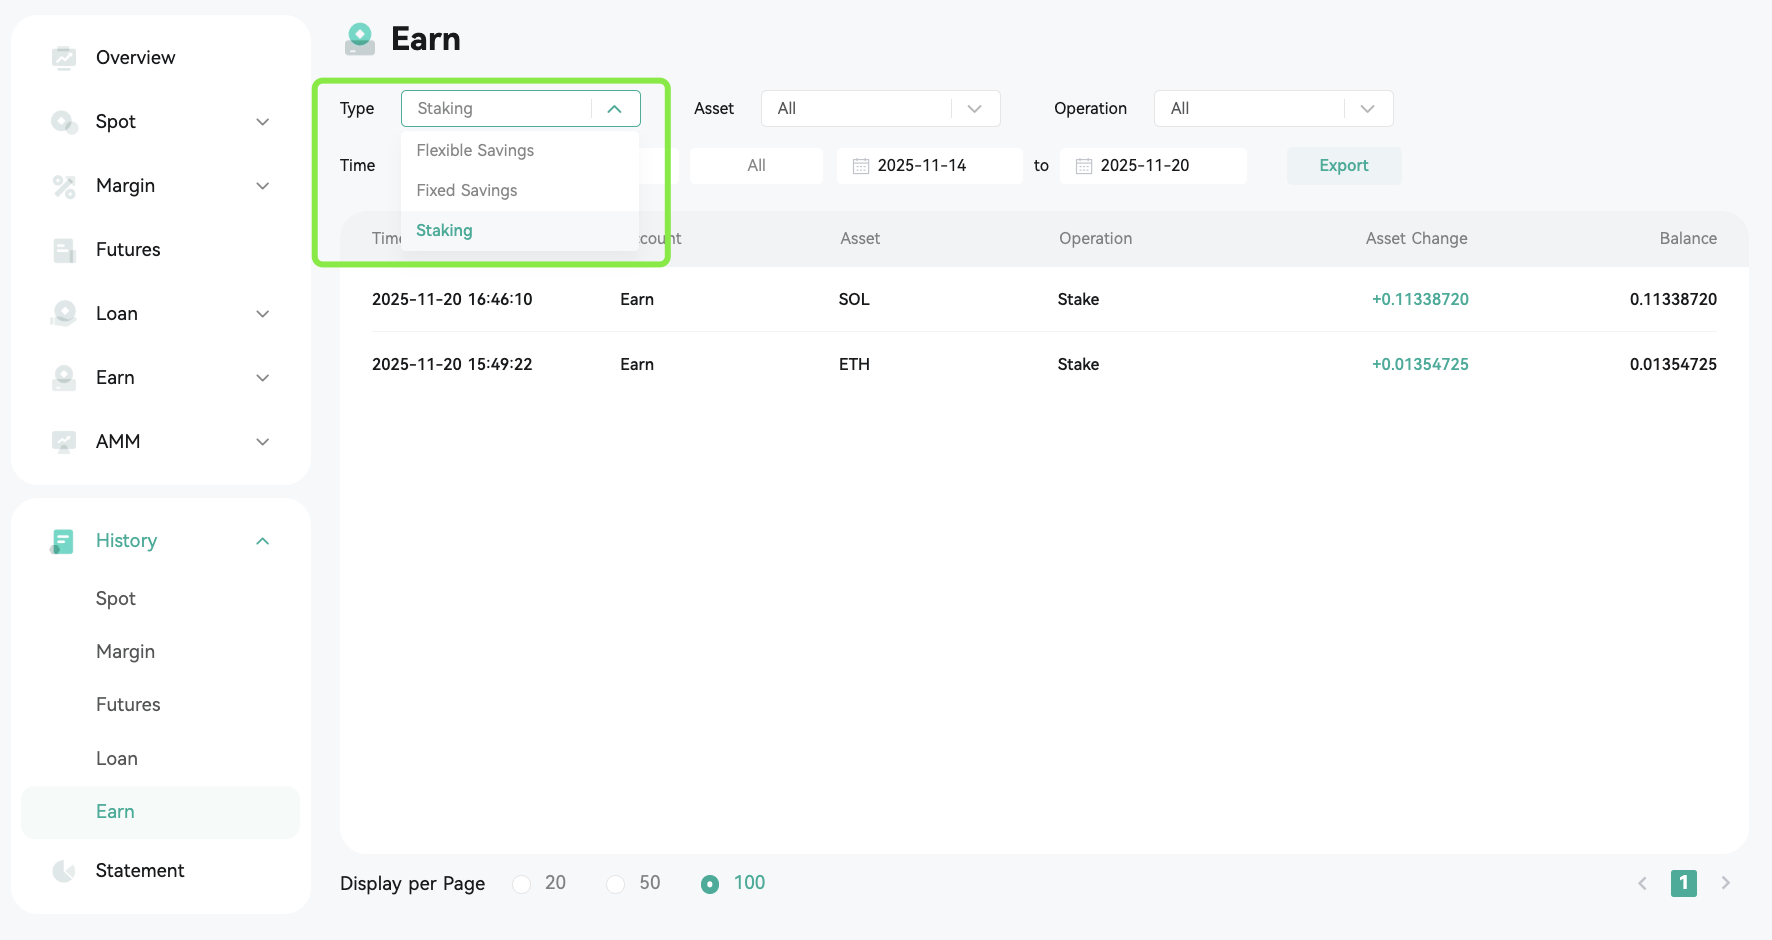The width and height of the screenshot is (1772, 940).
Task: Collapse the History section chevron
Action: (263, 541)
